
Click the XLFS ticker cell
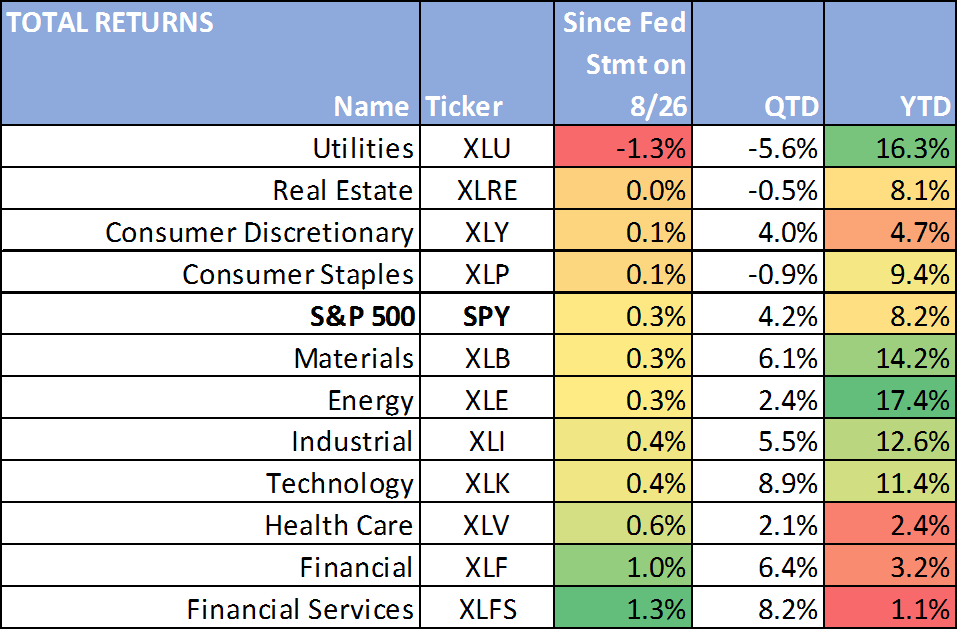click(x=487, y=608)
